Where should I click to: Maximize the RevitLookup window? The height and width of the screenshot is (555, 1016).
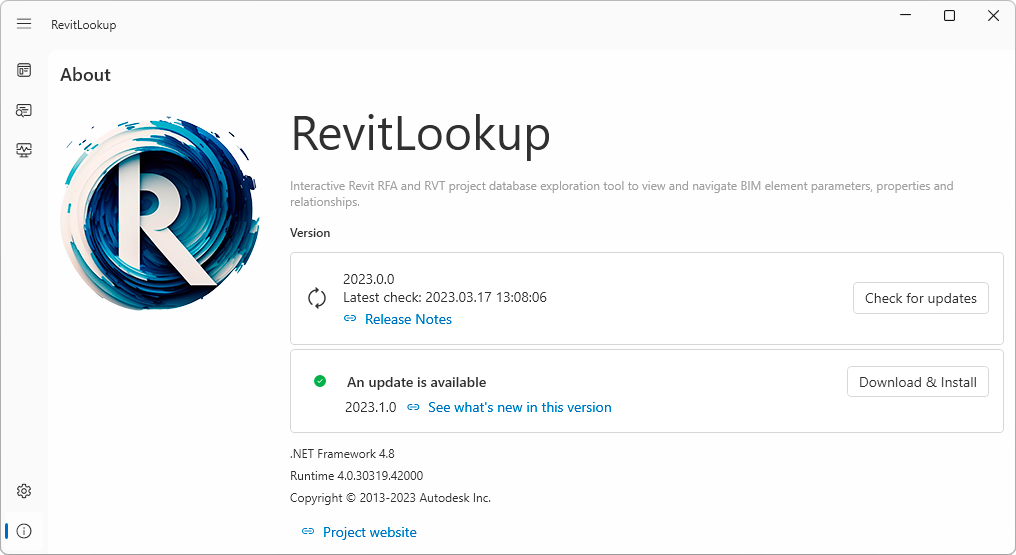point(949,16)
